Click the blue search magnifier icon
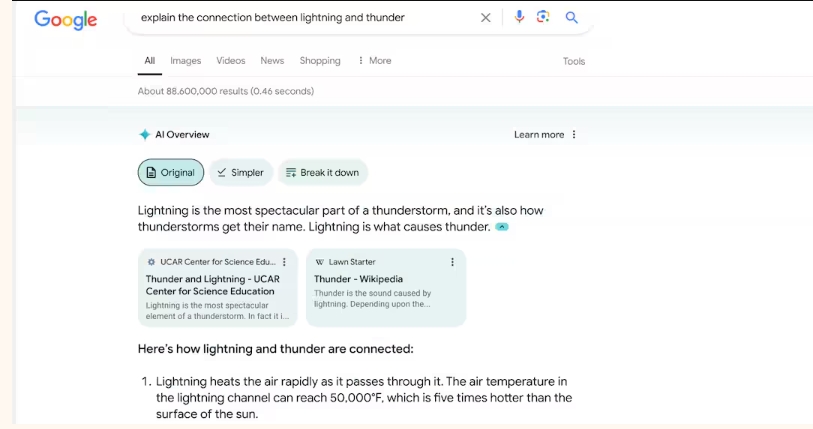The height and width of the screenshot is (429, 813). tap(572, 17)
